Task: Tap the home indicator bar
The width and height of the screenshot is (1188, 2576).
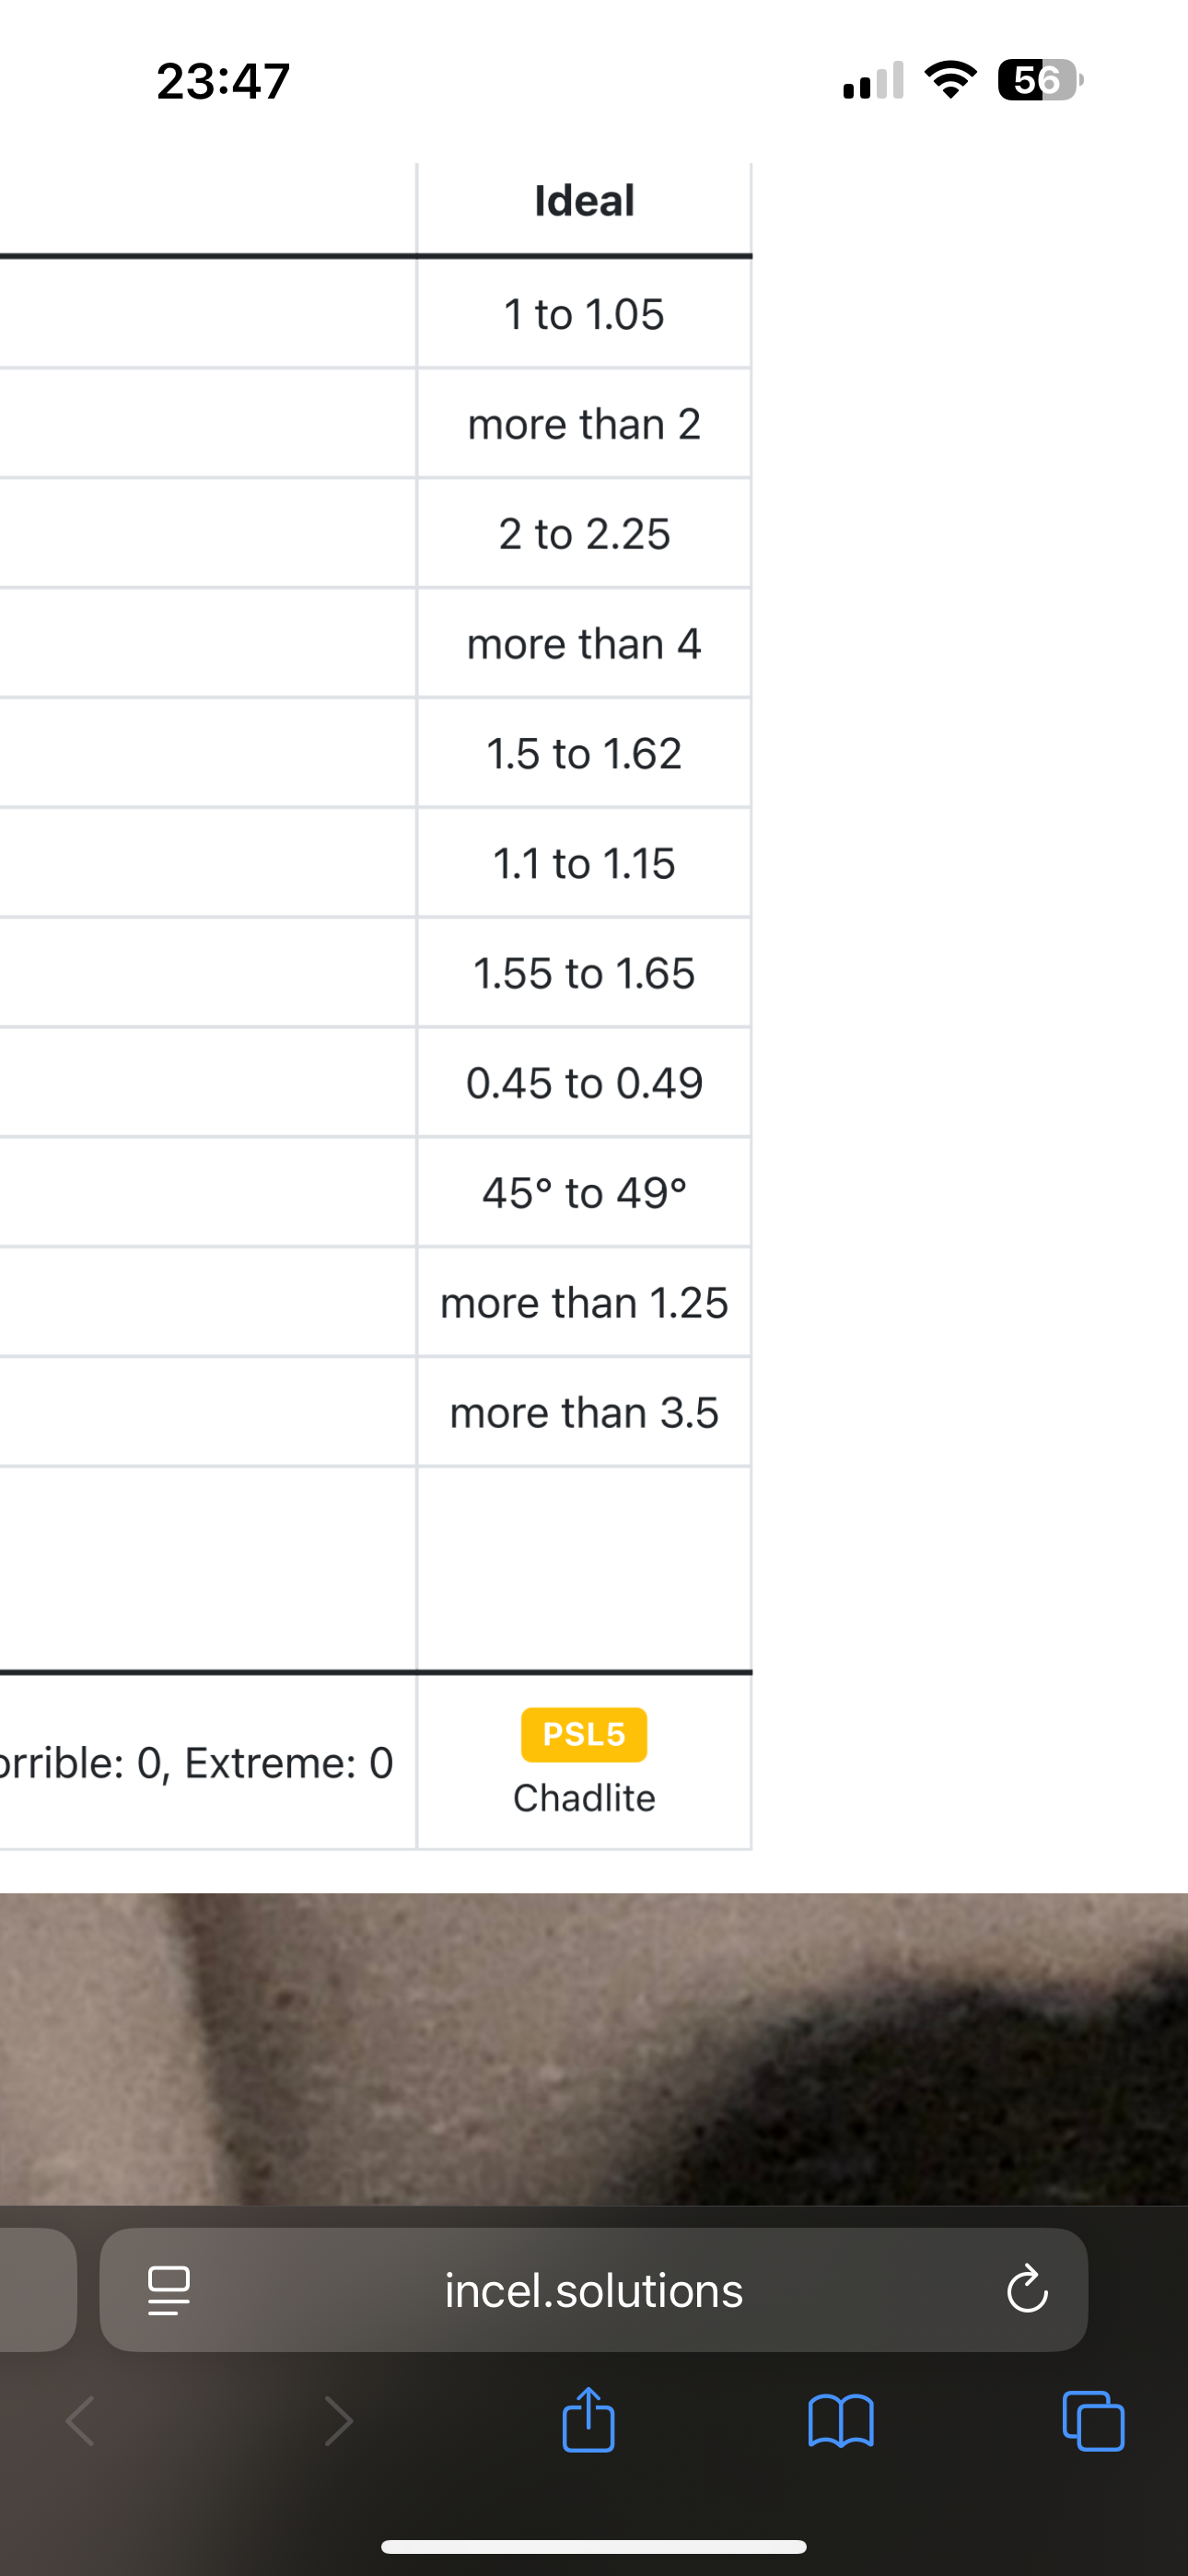Action: click(593, 2547)
